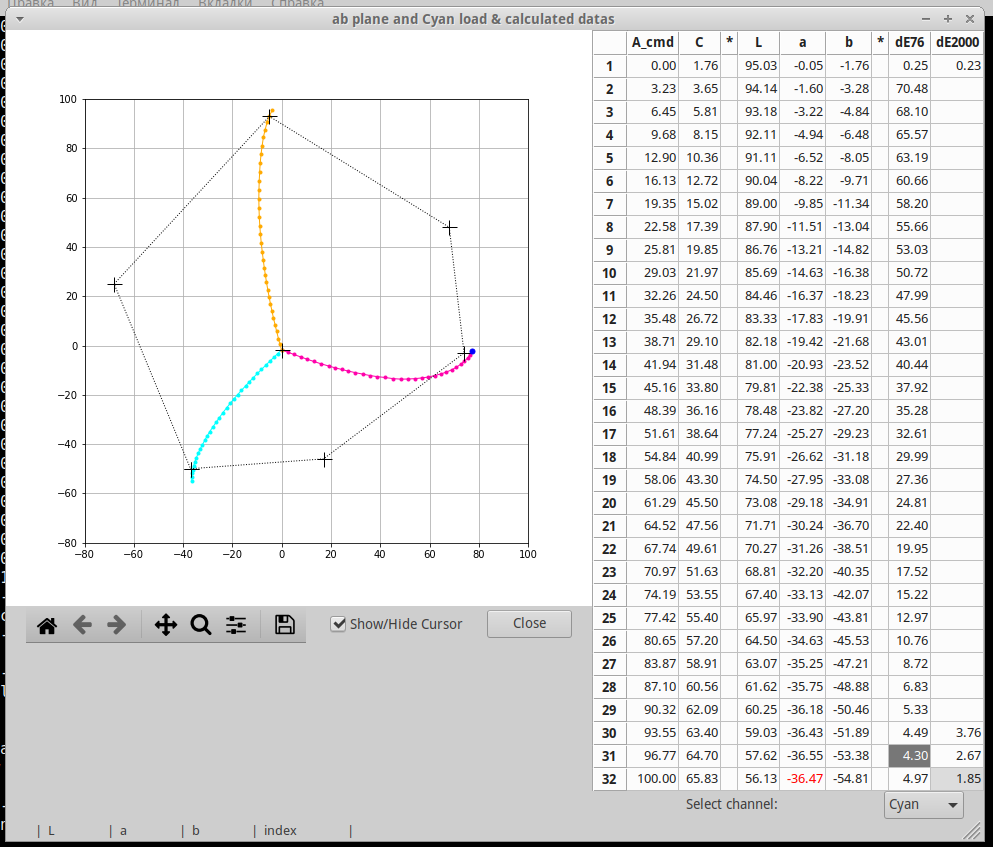Click the L column header
The image size is (993, 847).
(x=758, y=42)
